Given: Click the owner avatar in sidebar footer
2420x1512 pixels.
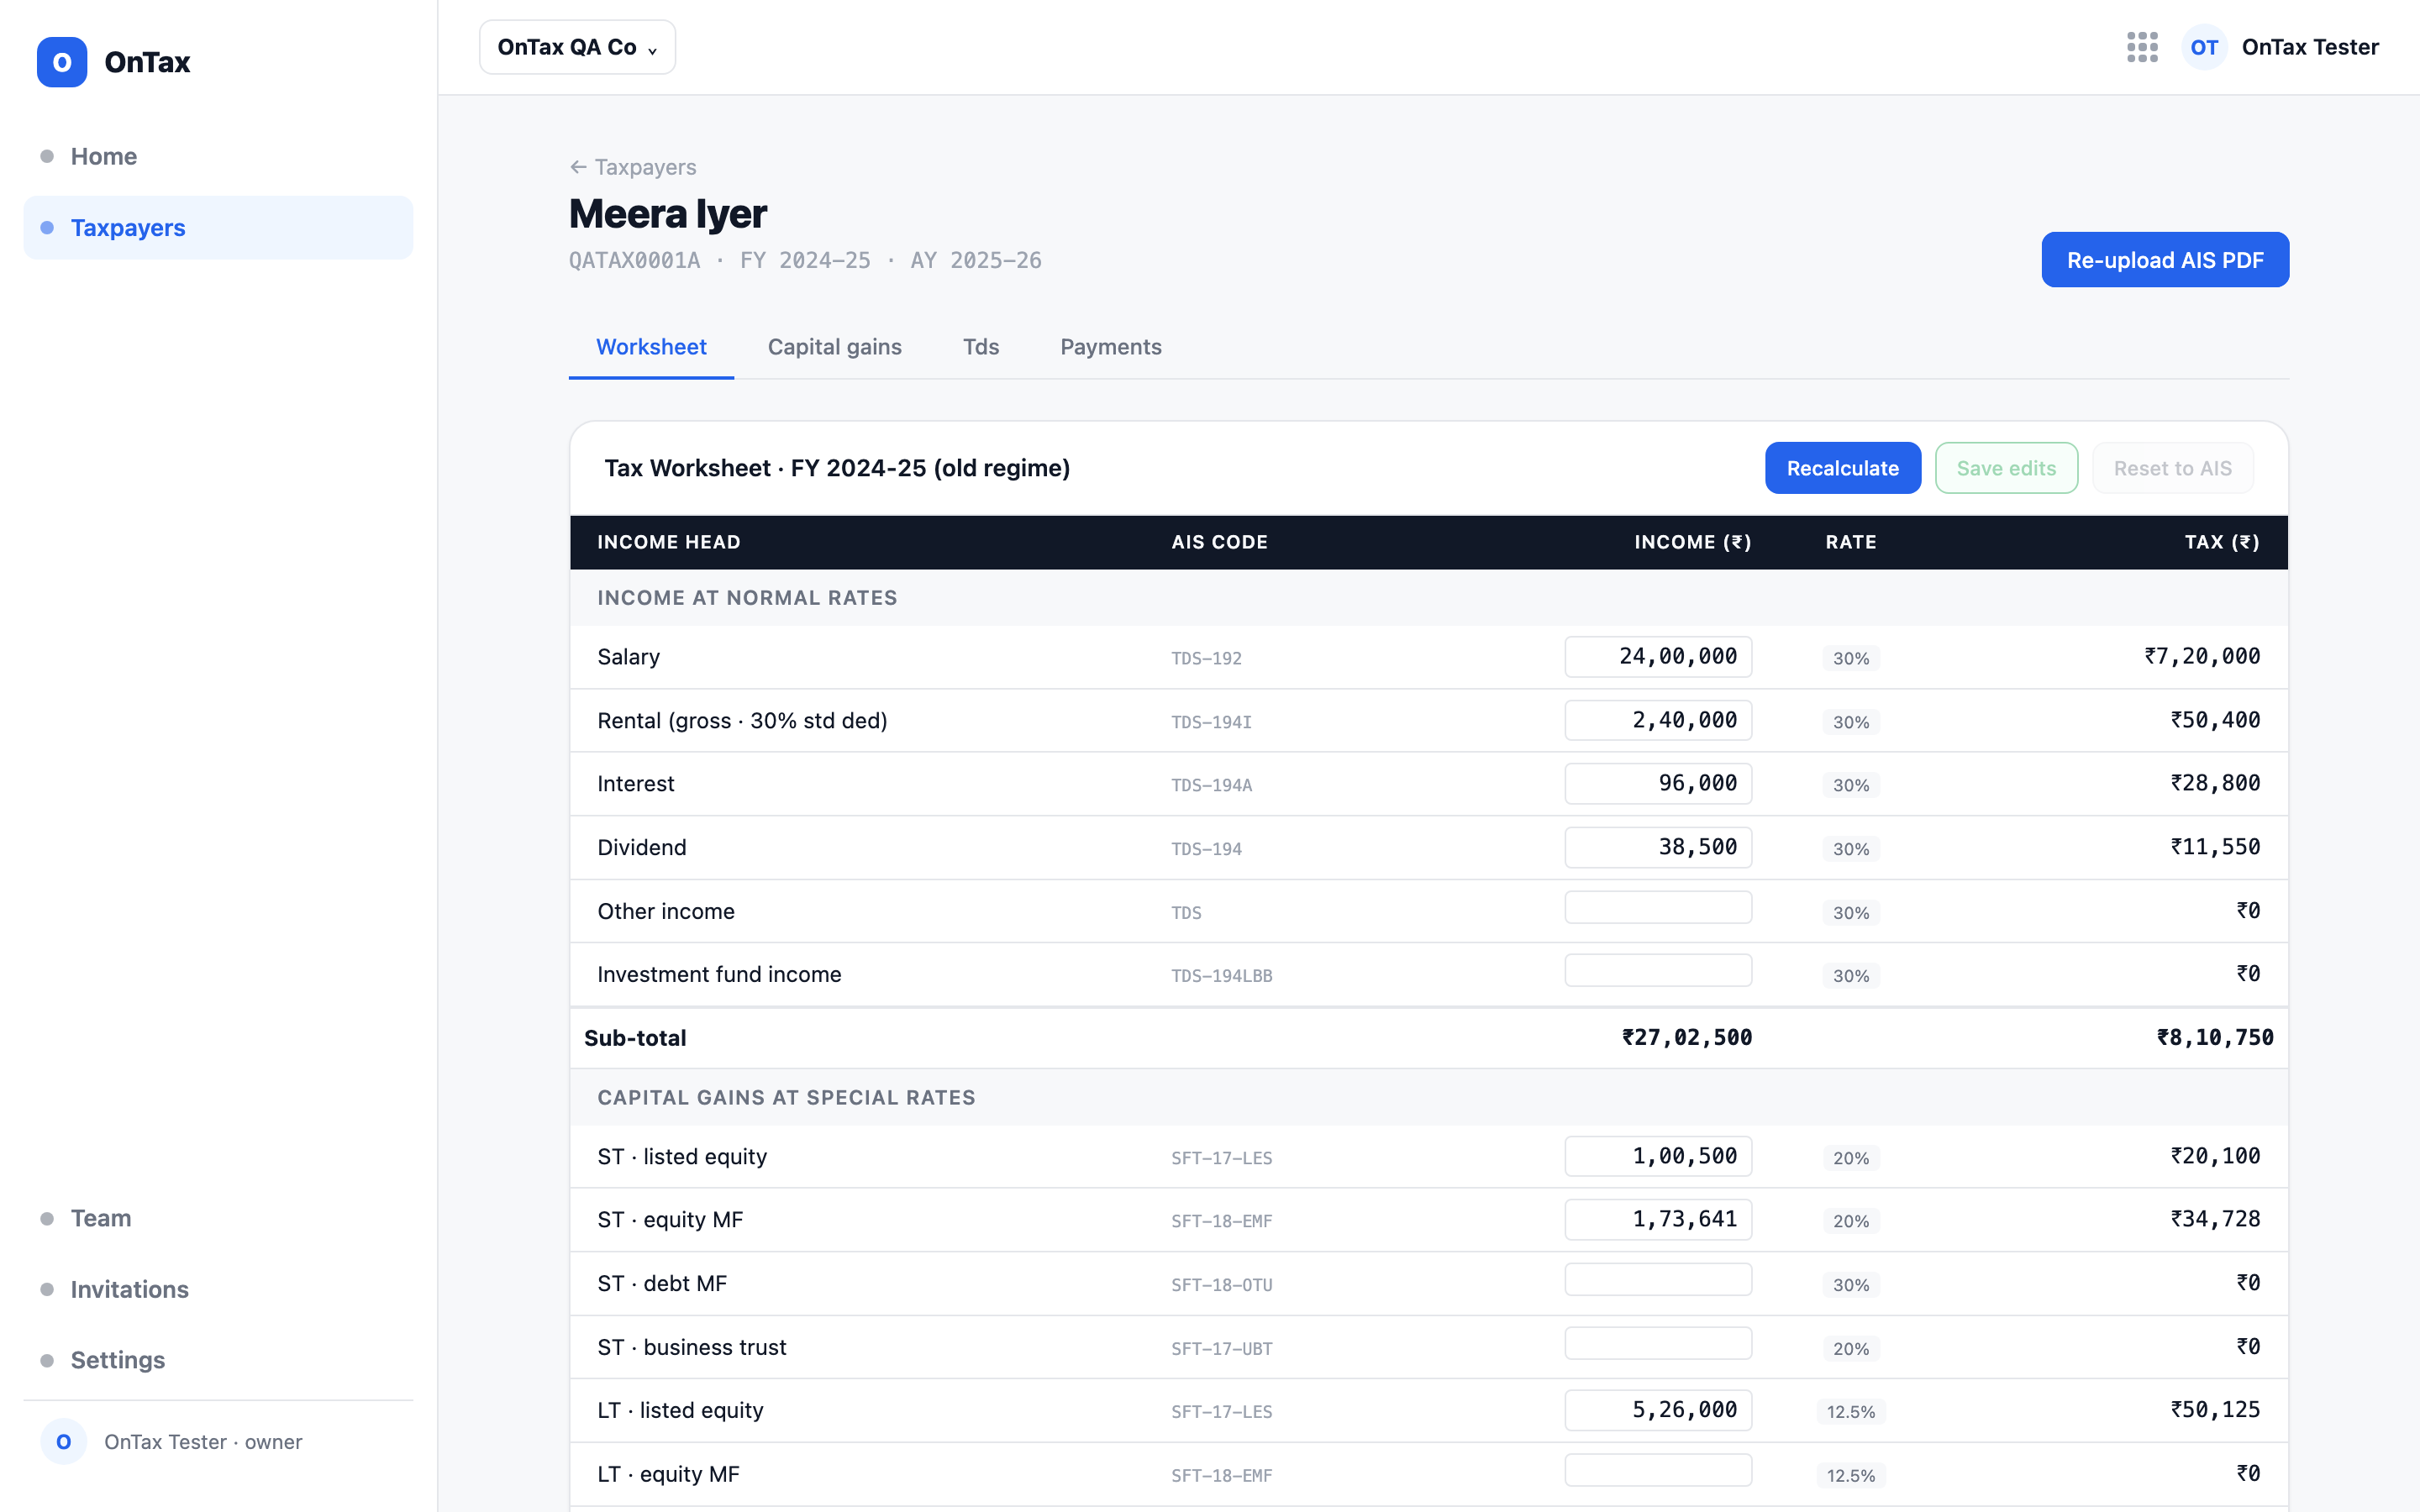Looking at the screenshot, I should 63,1441.
